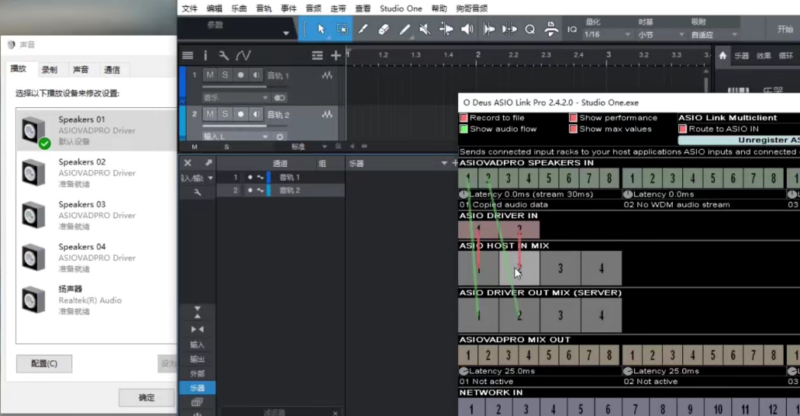Screen dimensions: 800x416
Task: Open the wrench settings icon above tracks
Action: coord(224,55)
